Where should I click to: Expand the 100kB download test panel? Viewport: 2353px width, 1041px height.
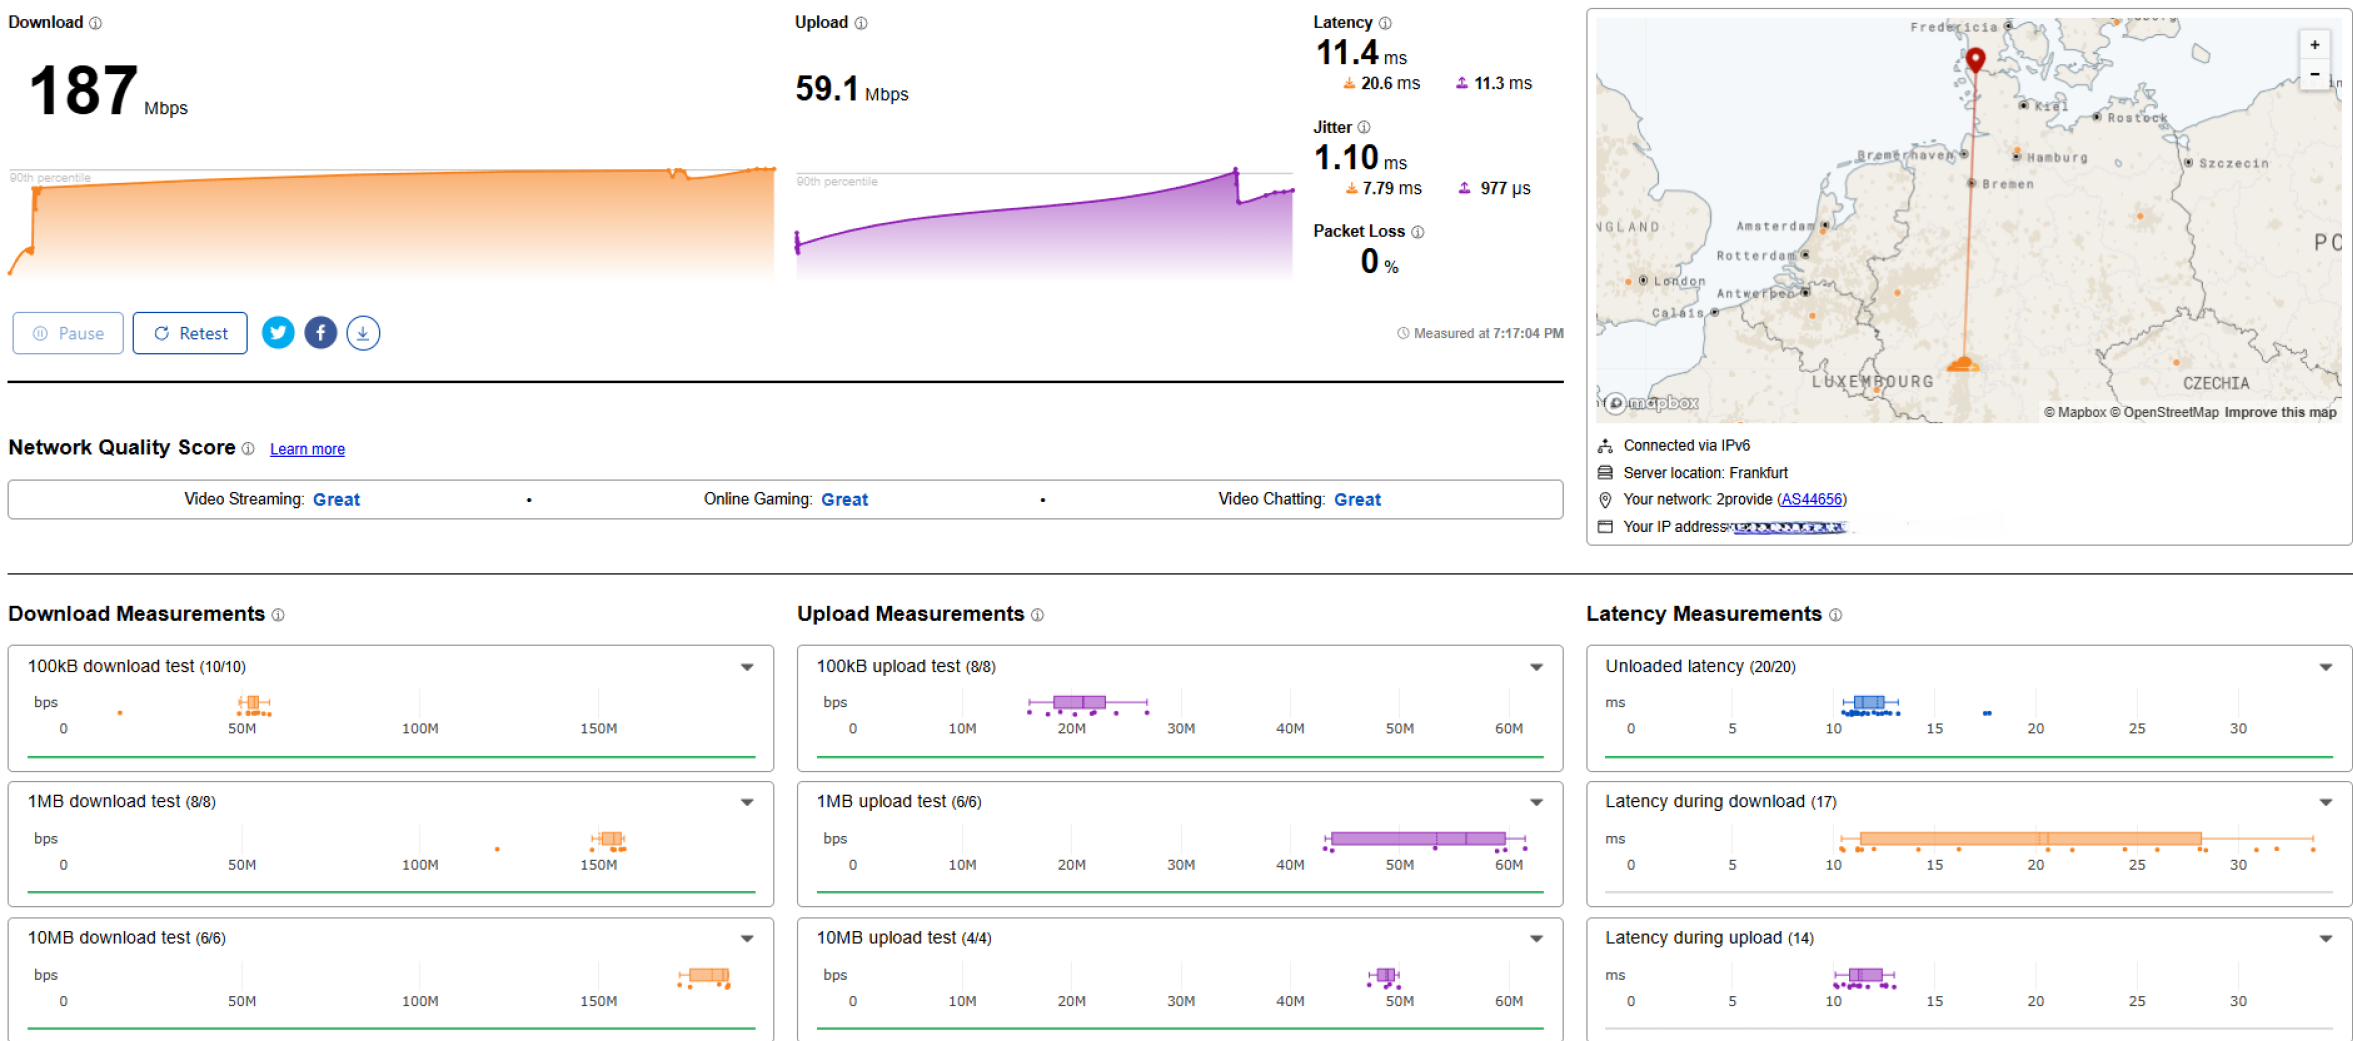click(x=747, y=667)
